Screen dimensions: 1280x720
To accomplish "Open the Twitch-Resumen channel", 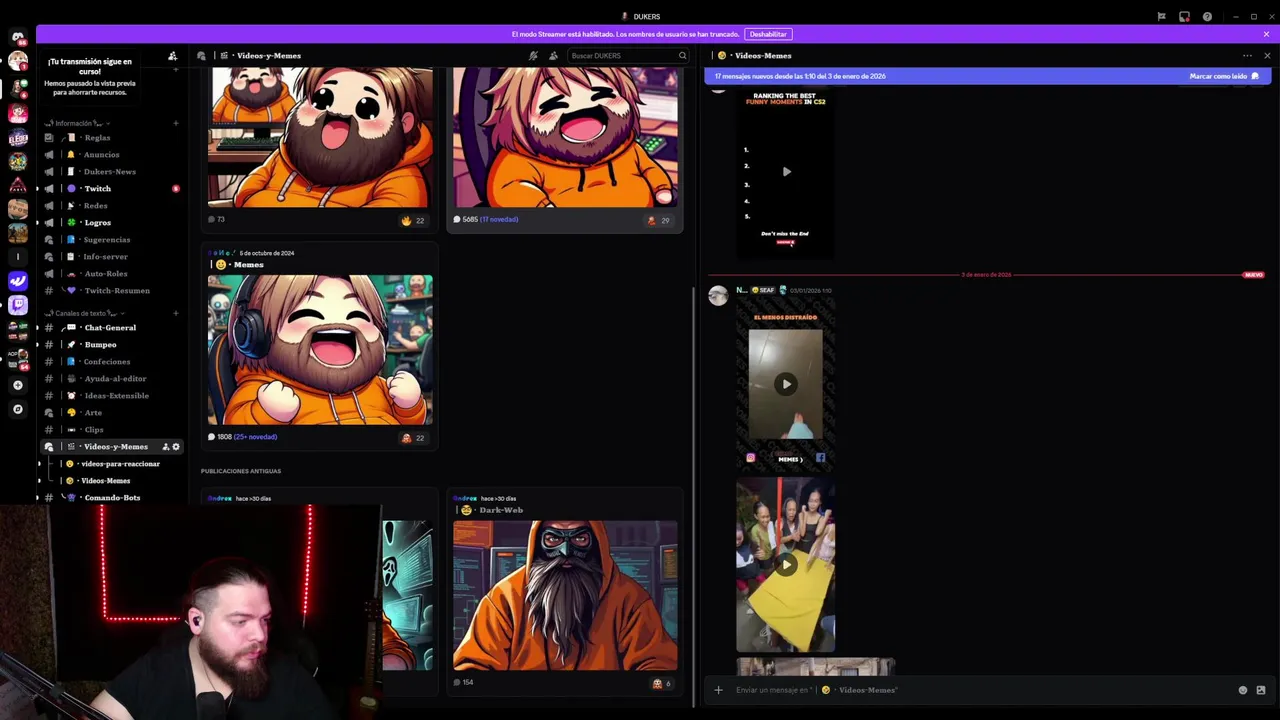I will [112, 291].
